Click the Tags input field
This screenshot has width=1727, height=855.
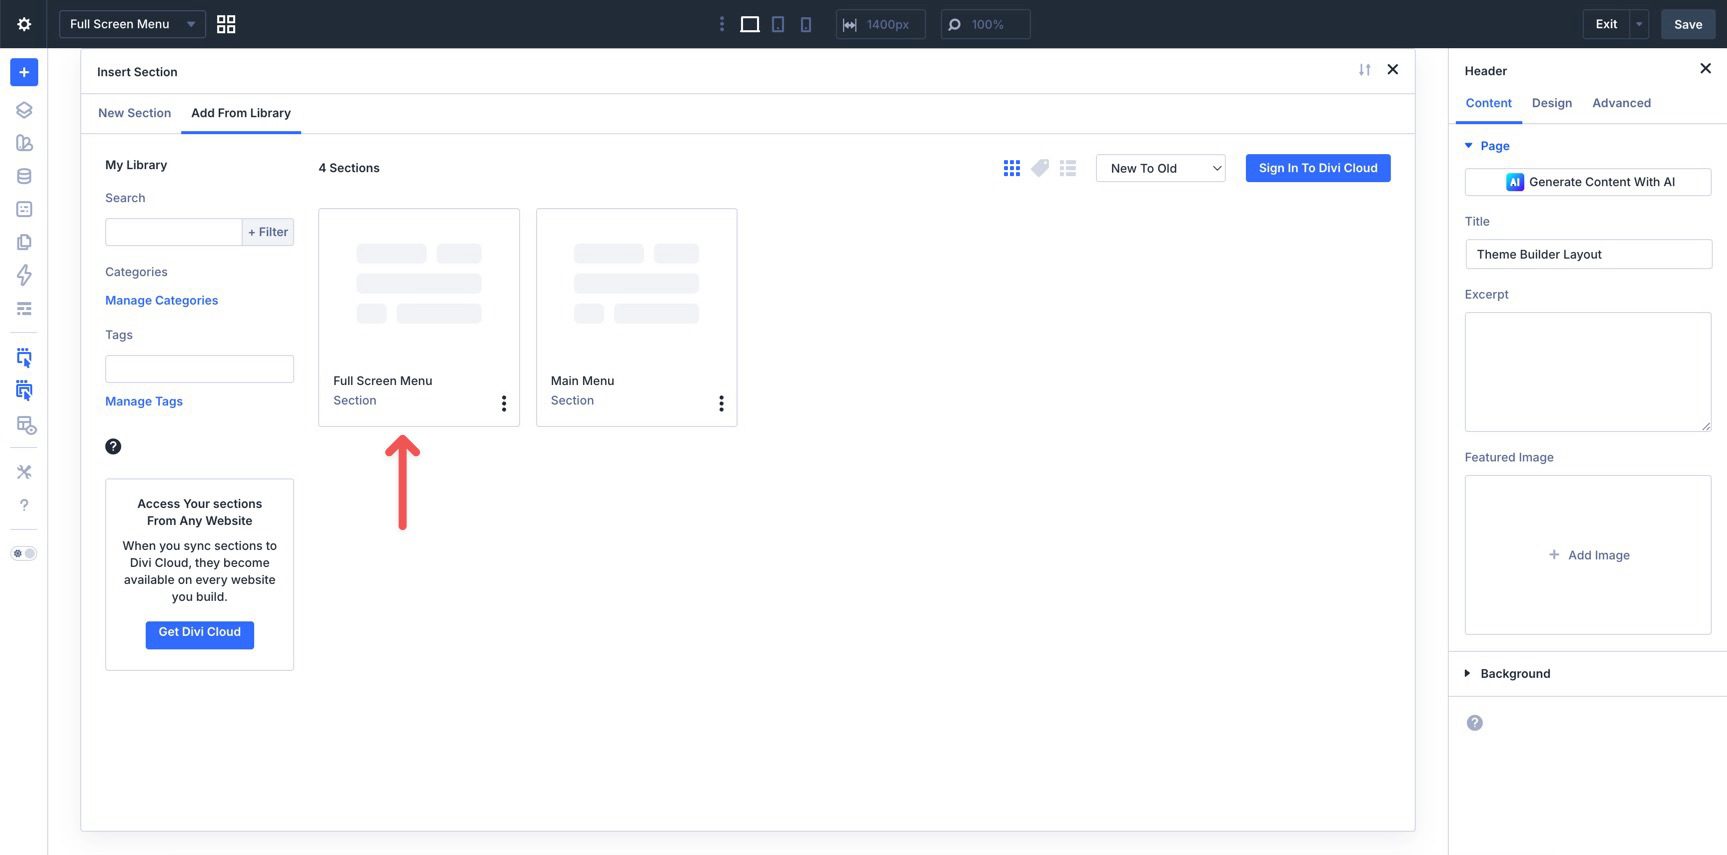click(x=199, y=369)
